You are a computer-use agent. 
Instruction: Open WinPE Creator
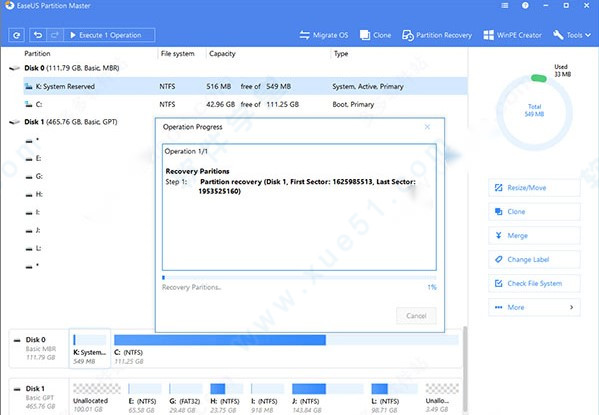[512, 35]
